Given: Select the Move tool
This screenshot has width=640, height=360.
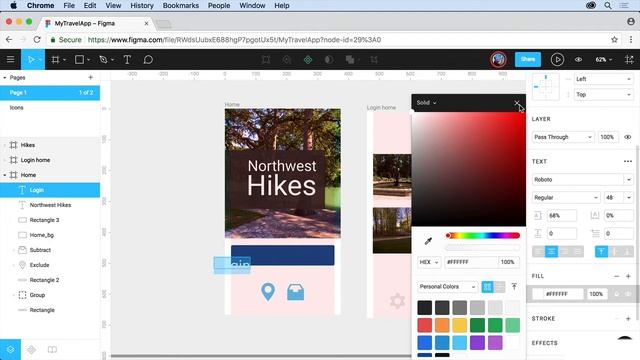Looking at the screenshot, I should point(31,60).
